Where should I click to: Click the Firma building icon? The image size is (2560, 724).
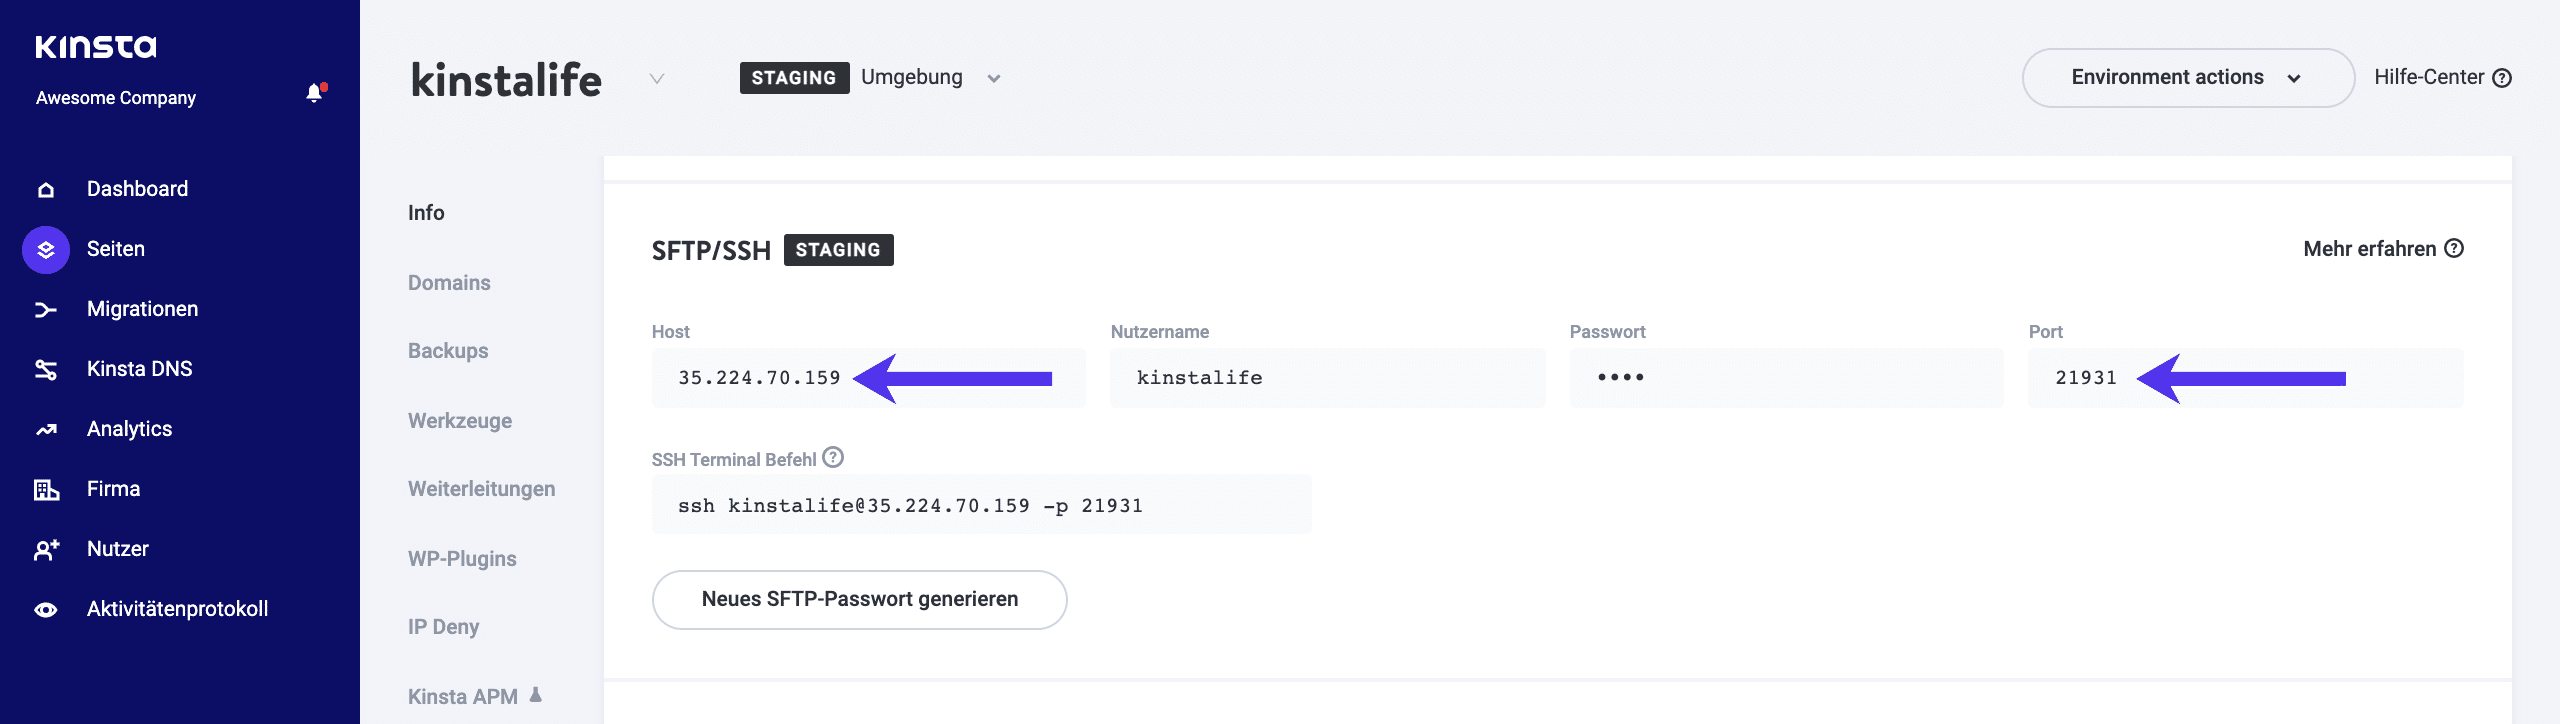coord(46,490)
